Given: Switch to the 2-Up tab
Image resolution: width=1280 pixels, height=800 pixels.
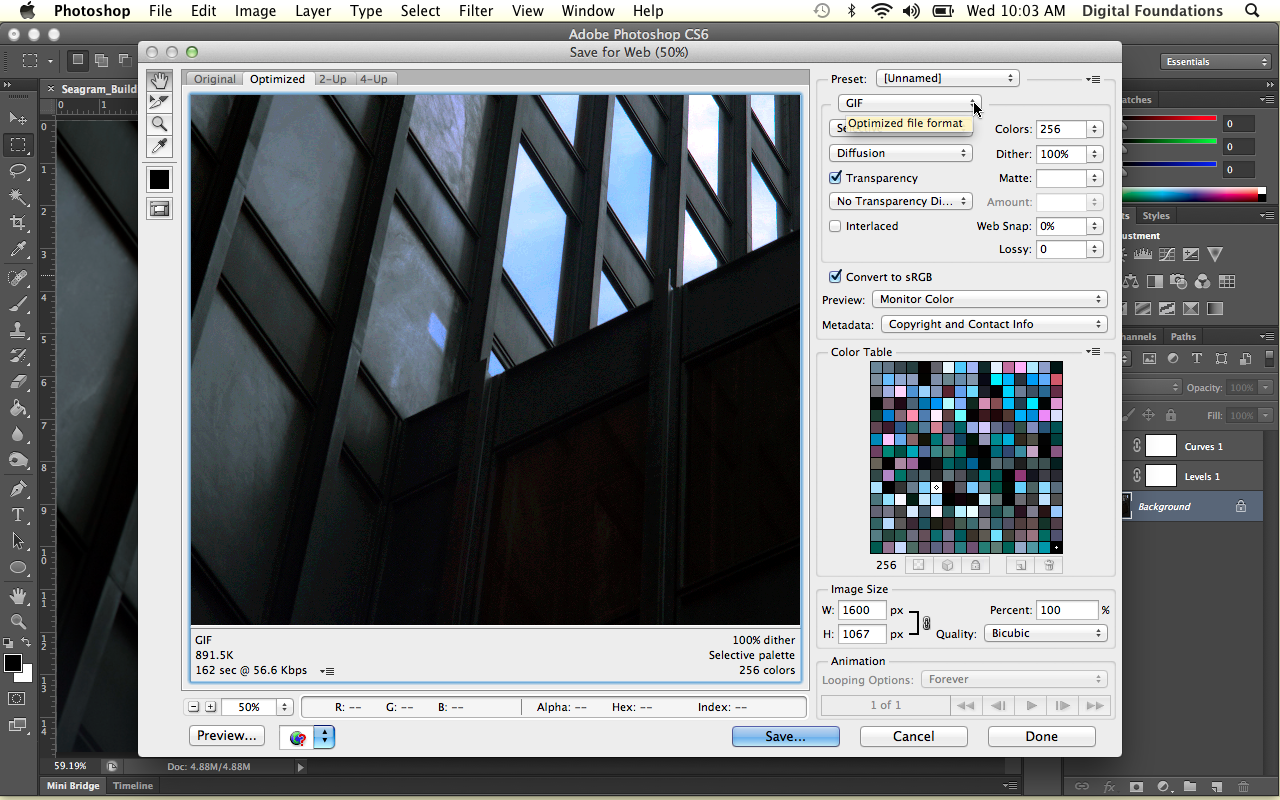Looking at the screenshot, I should coord(333,79).
